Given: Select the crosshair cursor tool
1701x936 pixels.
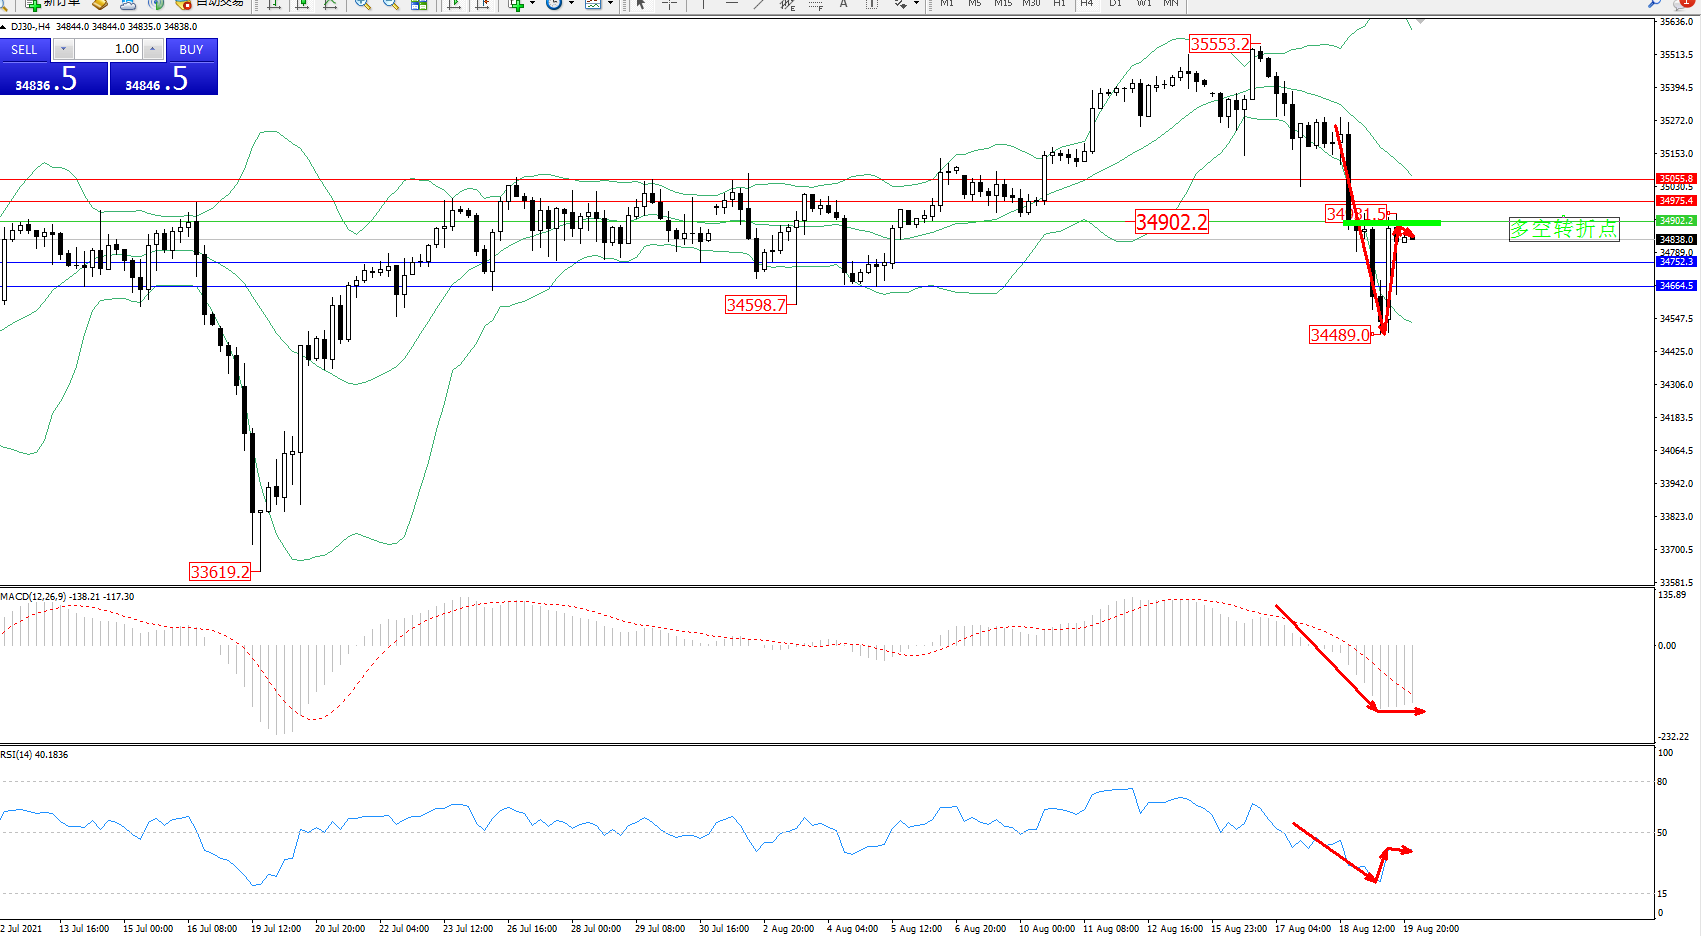Looking at the screenshot, I should 669,4.
